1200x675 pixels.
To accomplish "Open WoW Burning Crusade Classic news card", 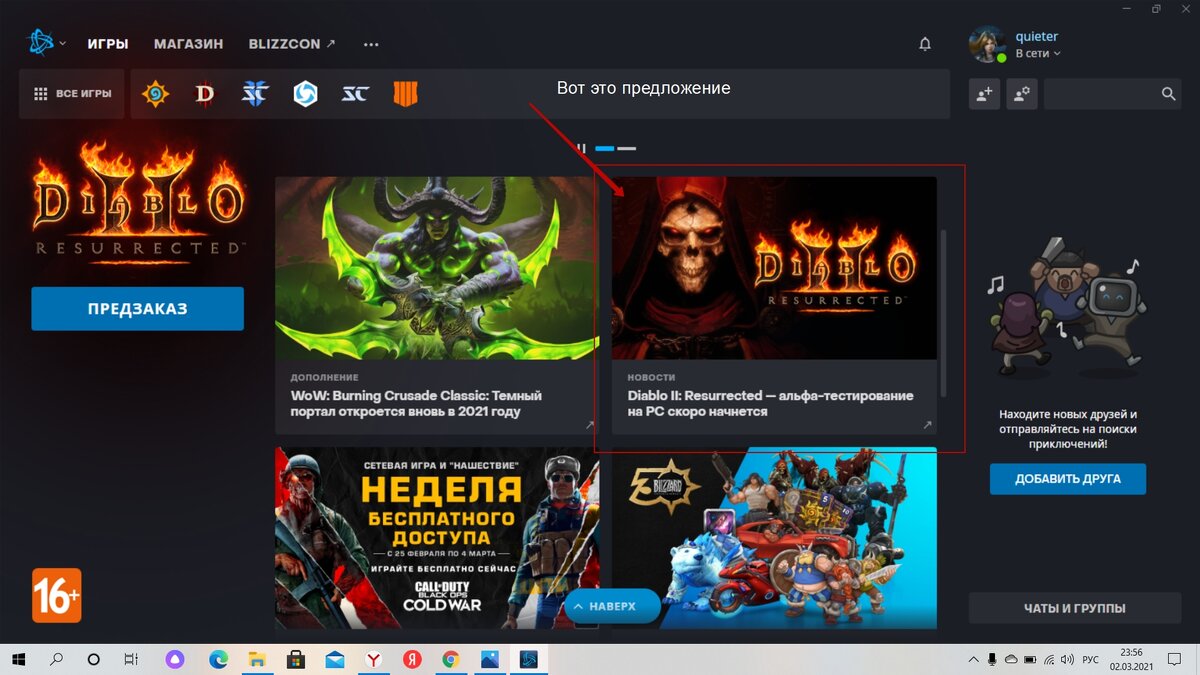I will (437, 305).
